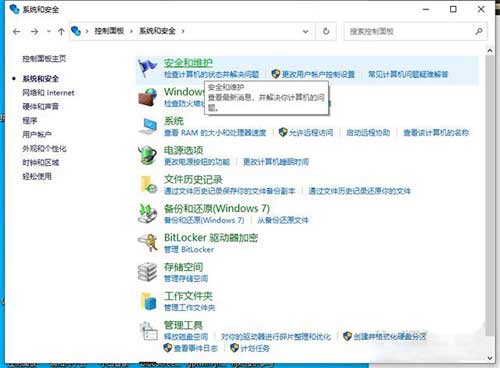Screen dimensions: 500x368
Task: Click the 电源选项 battery icon
Action: pyautogui.click(x=148, y=155)
